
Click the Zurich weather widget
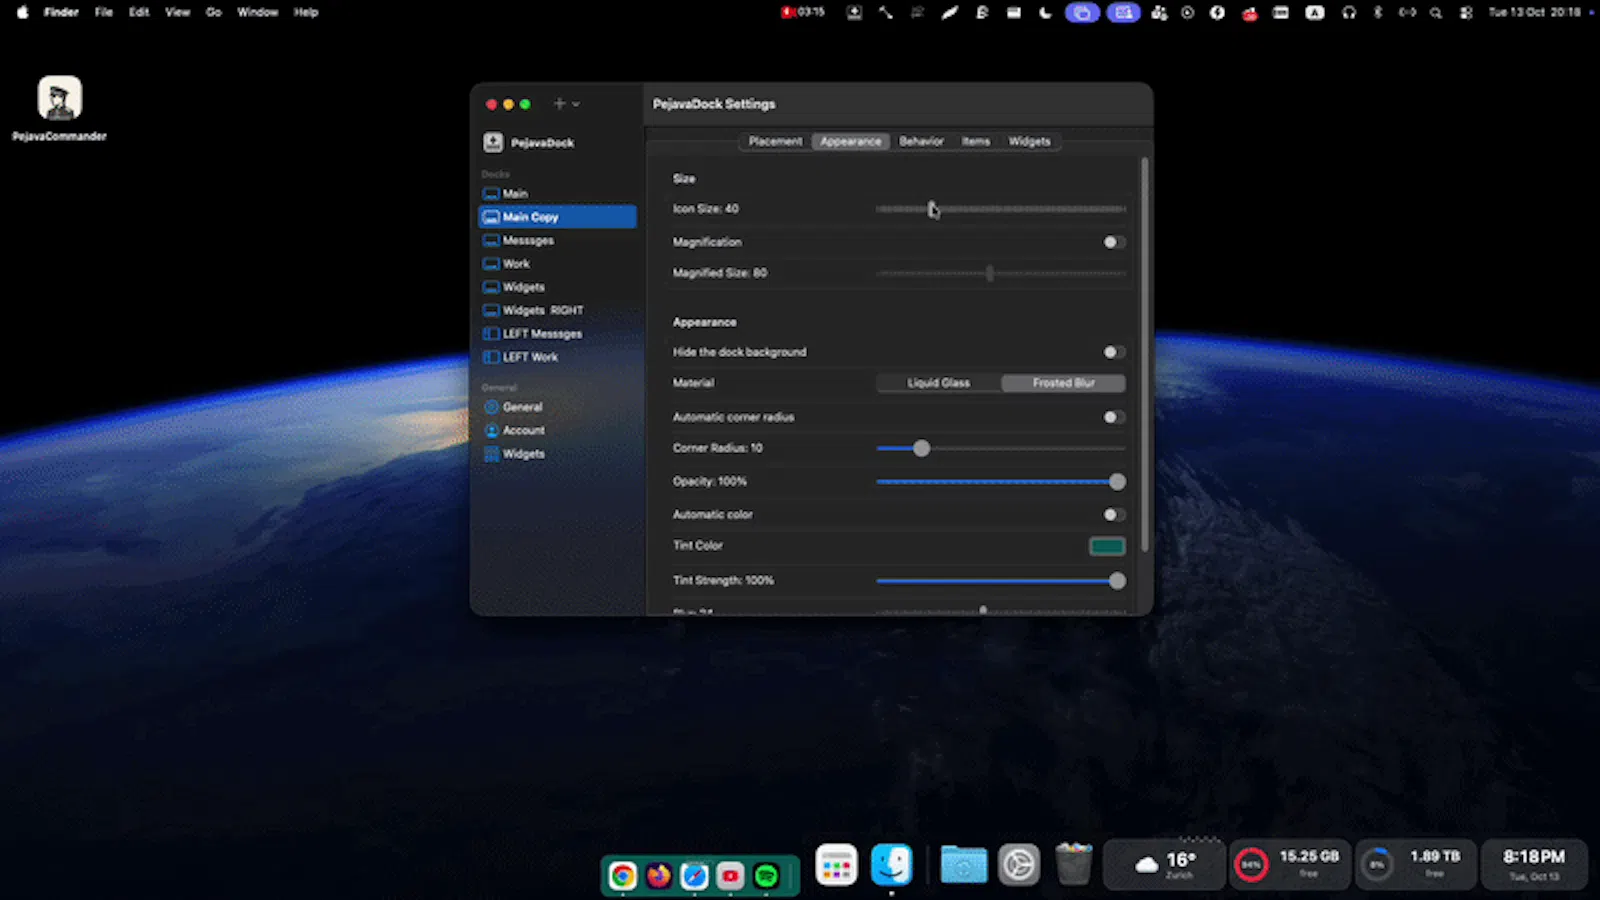[1164, 865]
